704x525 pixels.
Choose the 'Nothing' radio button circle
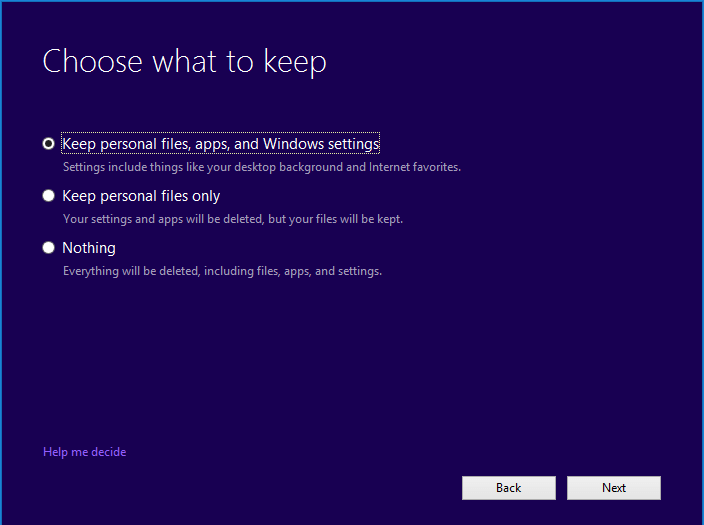coord(48,248)
